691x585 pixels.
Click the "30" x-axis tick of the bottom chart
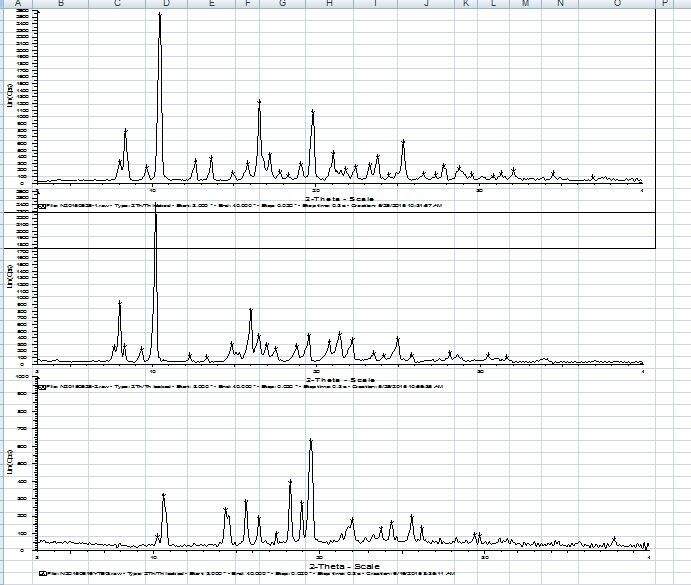click(x=485, y=558)
